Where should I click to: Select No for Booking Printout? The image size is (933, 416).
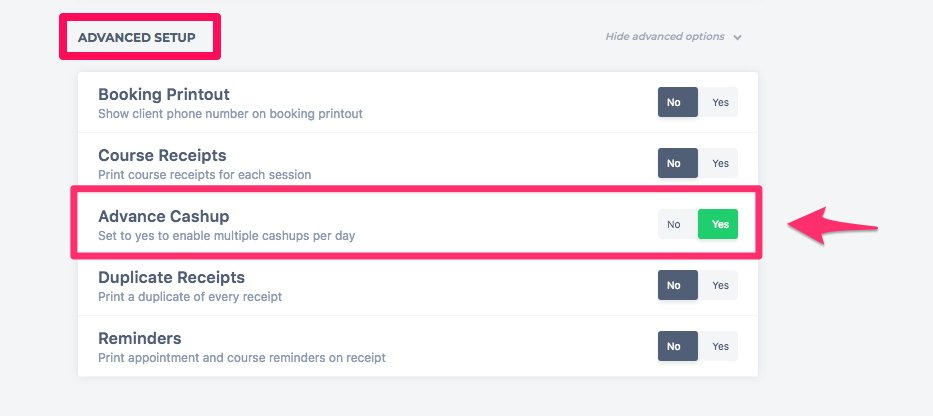pyautogui.click(x=677, y=102)
